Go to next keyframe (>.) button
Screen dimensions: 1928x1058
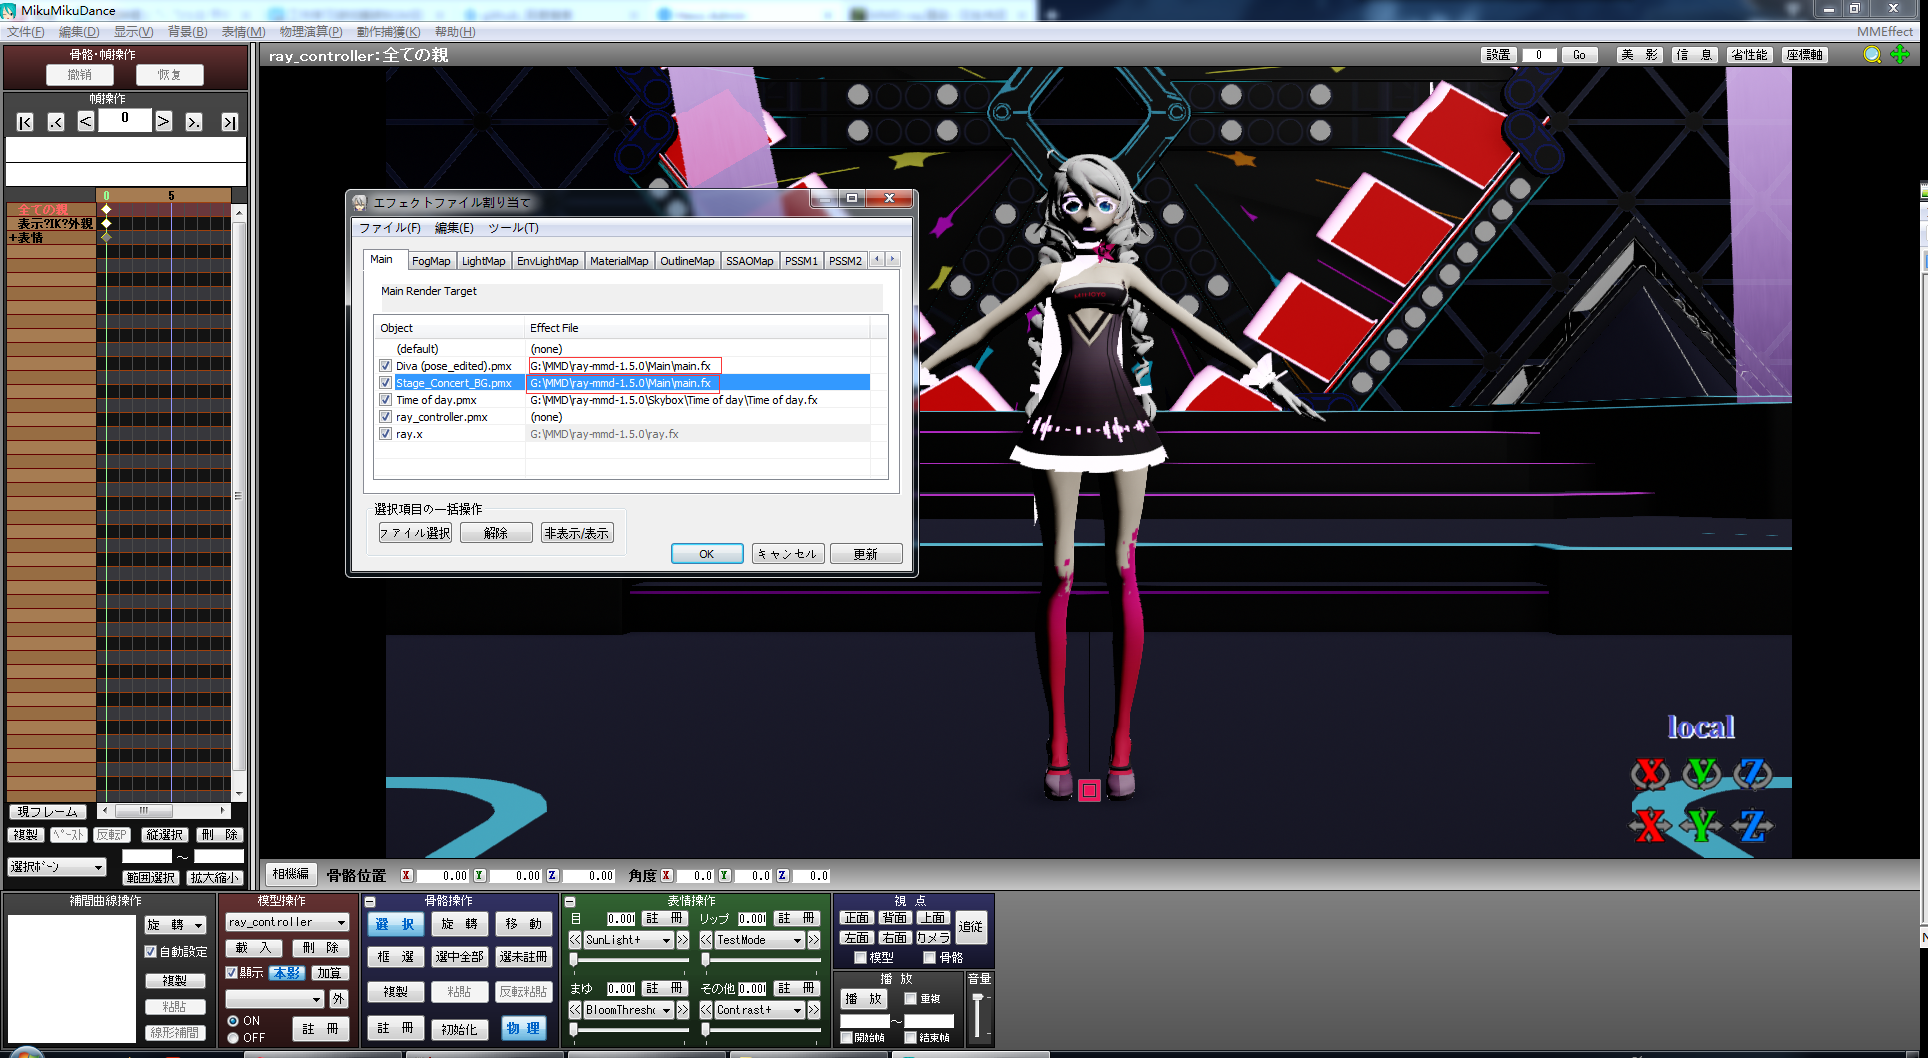[194, 122]
